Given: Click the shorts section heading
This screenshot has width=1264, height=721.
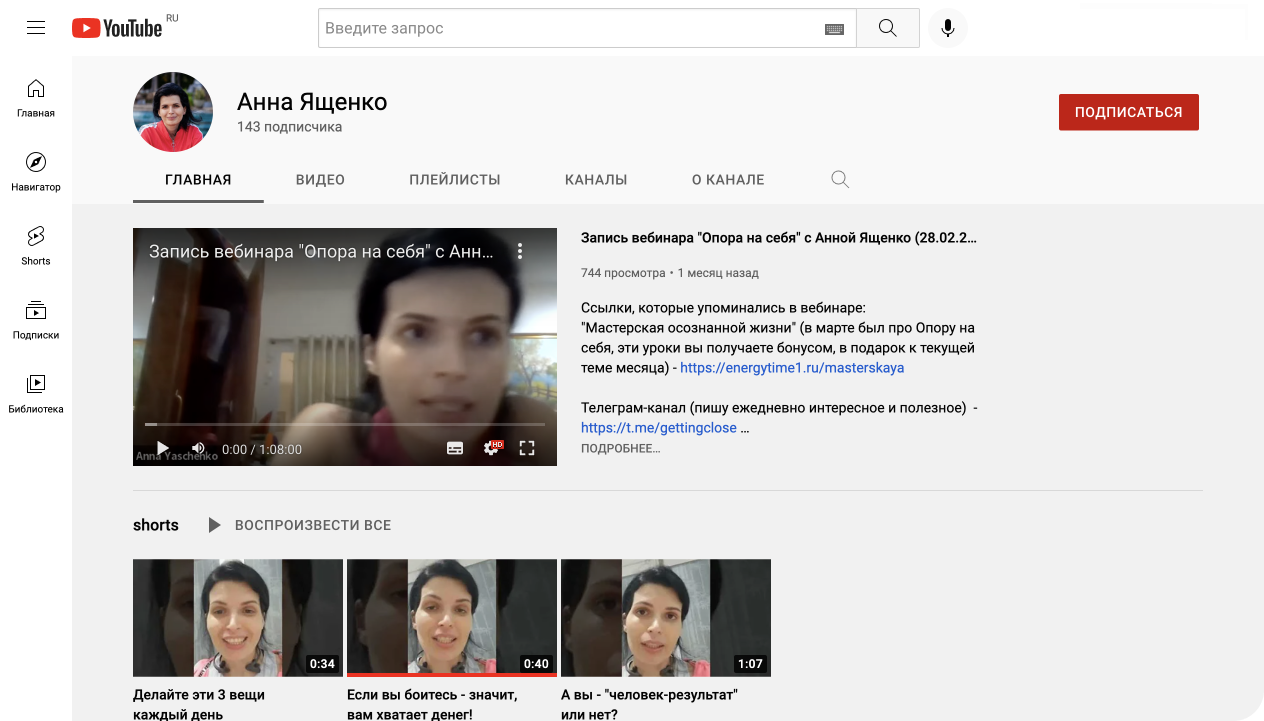Looking at the screenshot, I should tap(156, 525).
